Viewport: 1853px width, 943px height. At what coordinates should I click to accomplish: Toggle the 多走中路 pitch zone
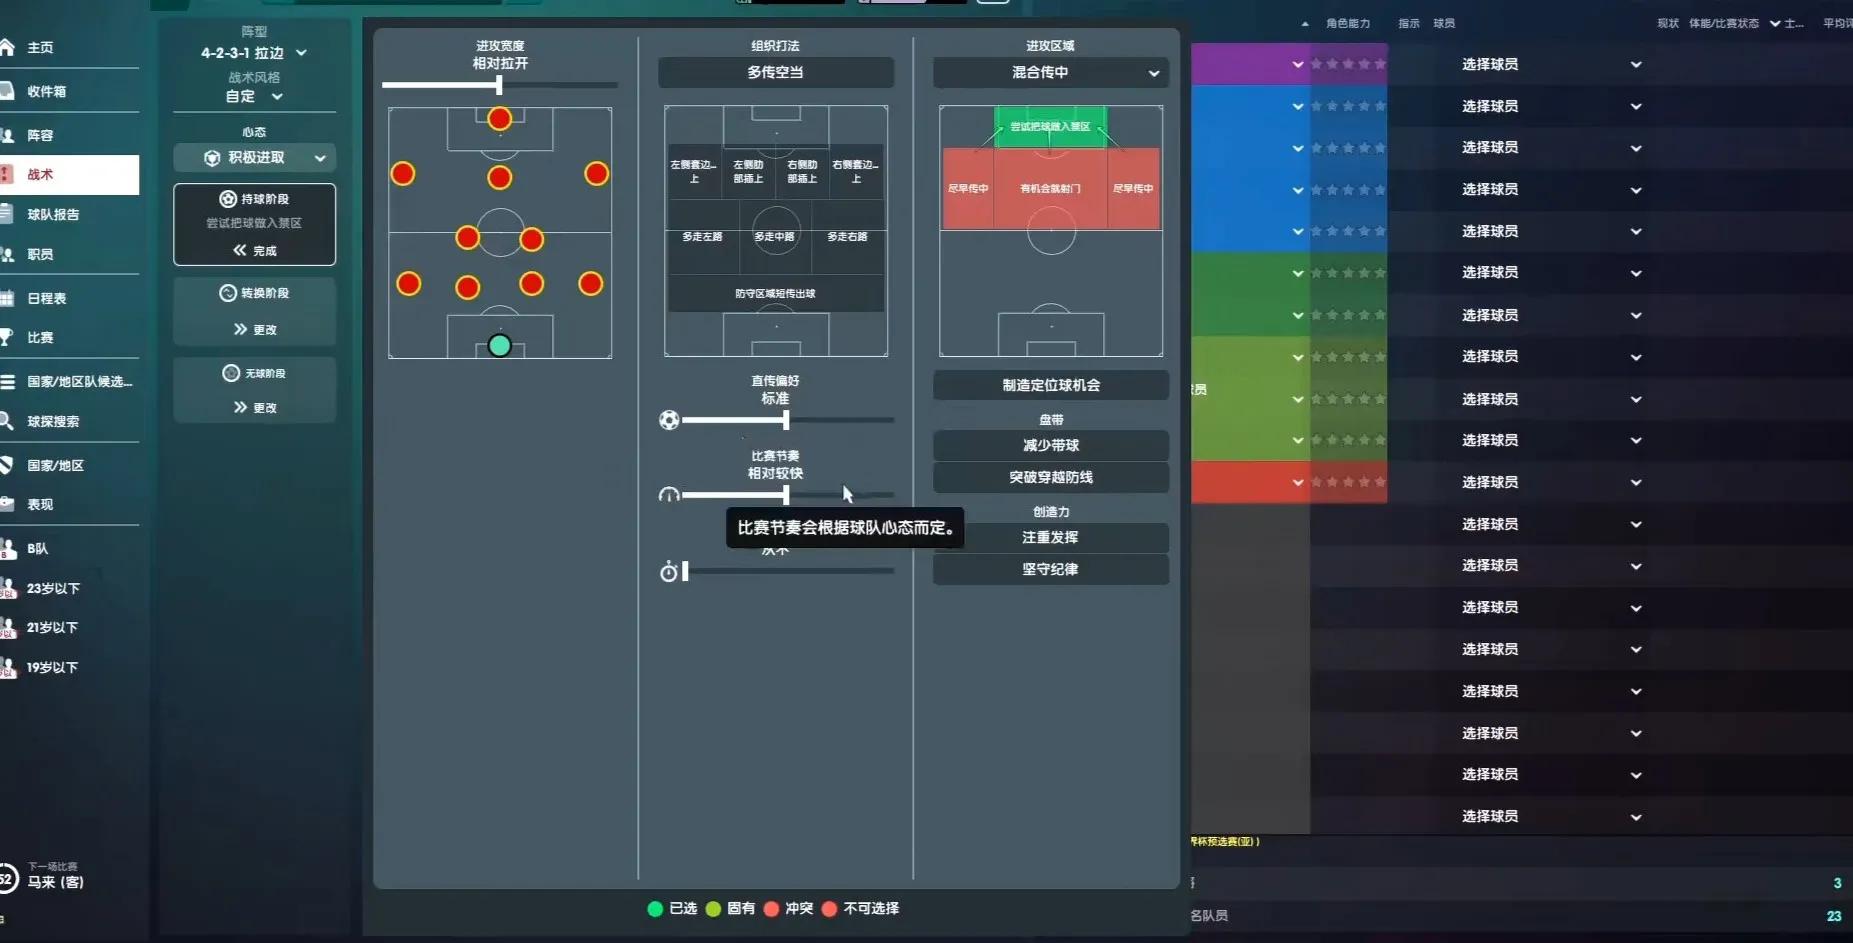(x=775, y=237)
